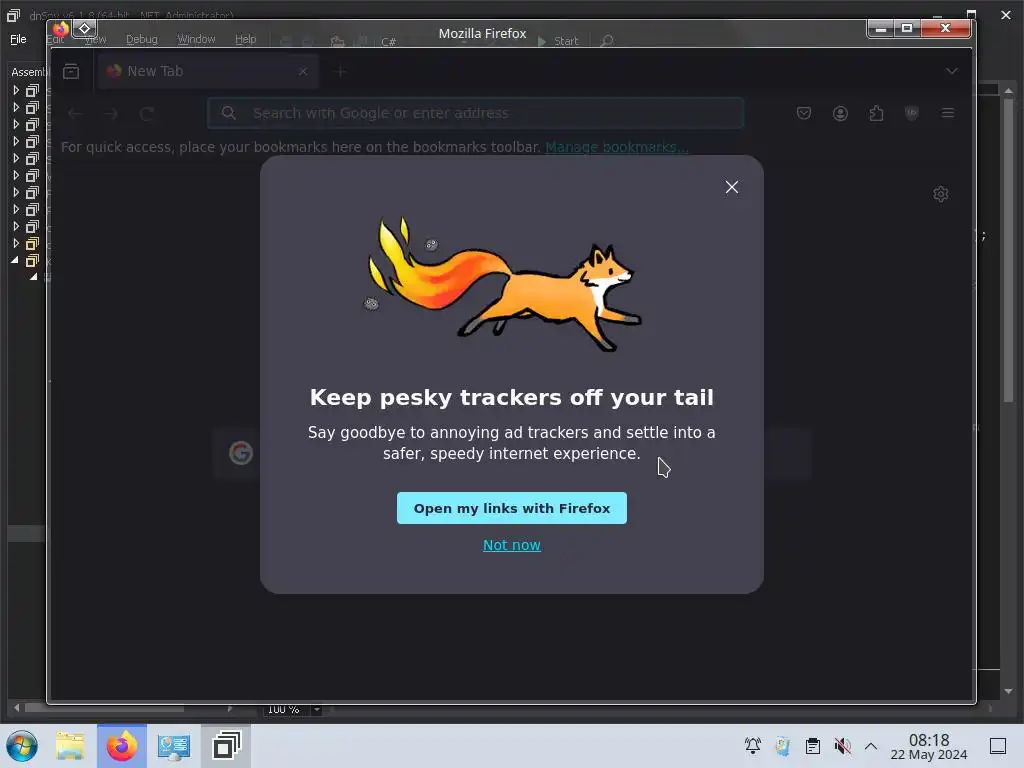Open dnSpy Window menu
The image size is (1024, 768).
pyautogui.click(x=196, y=39)
